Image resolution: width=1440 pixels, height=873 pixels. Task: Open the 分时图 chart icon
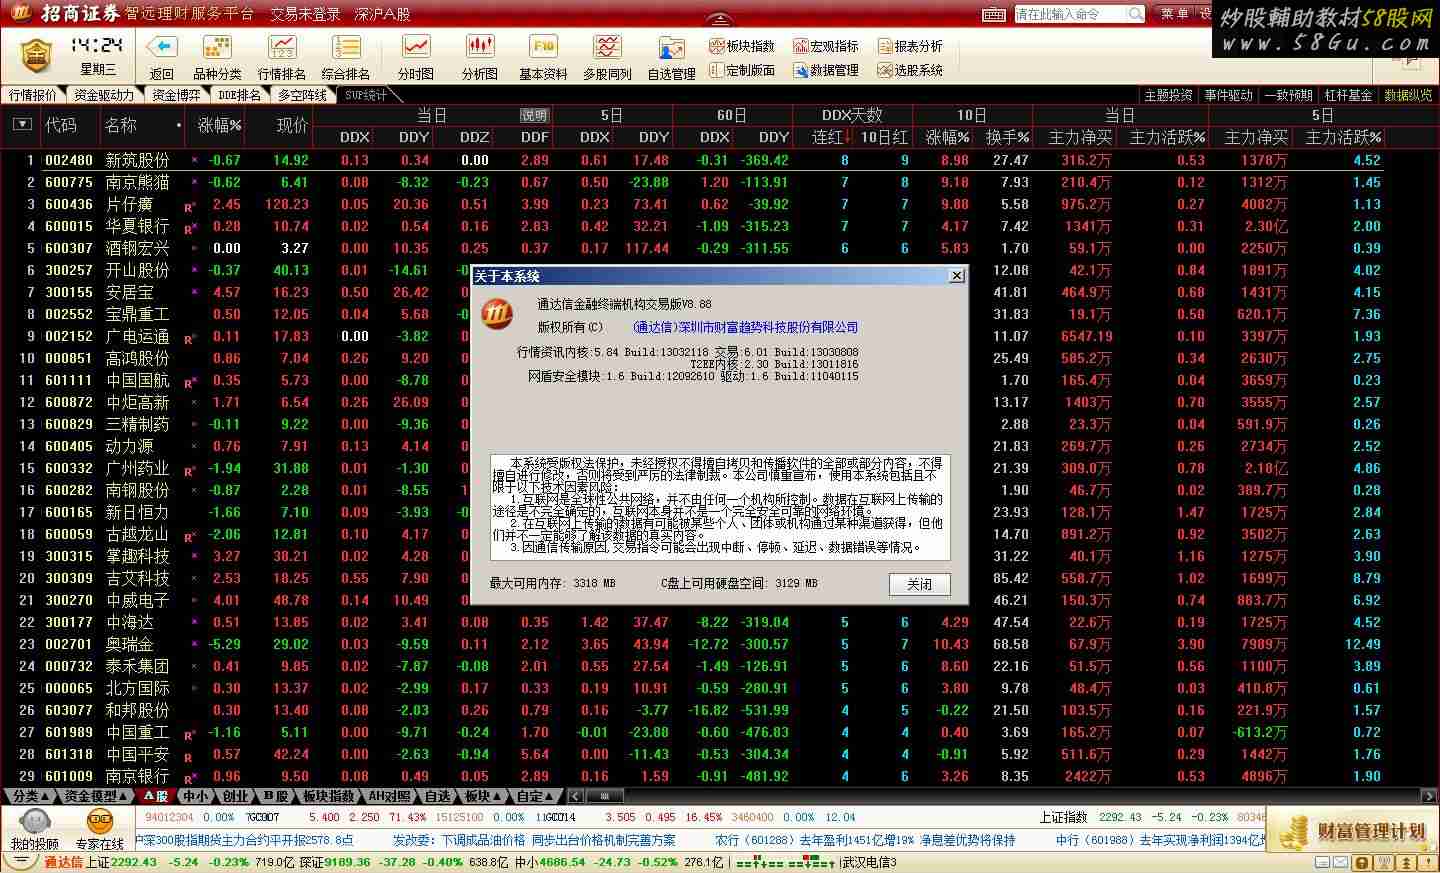pyautogui.click(x=416, y=47)
